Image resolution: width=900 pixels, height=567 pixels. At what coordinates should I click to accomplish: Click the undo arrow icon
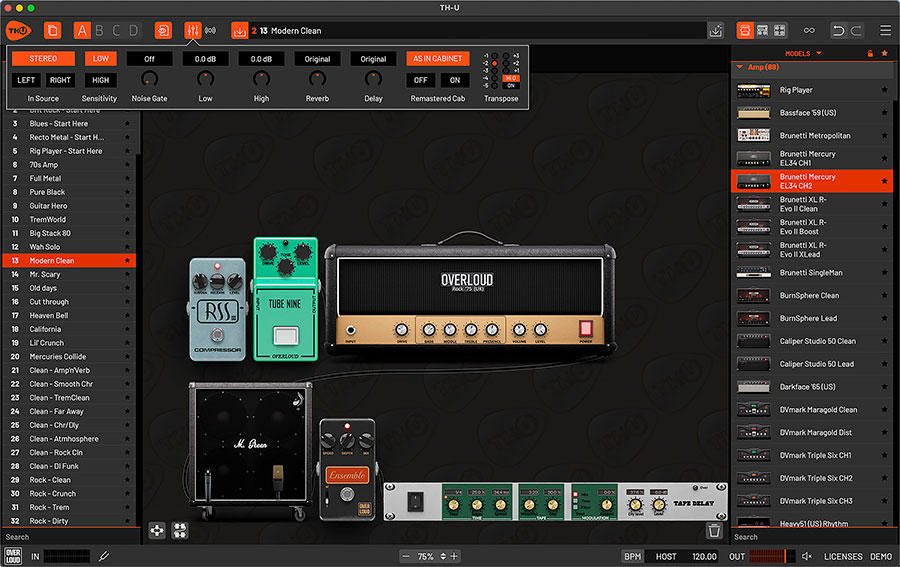[838, 31]
